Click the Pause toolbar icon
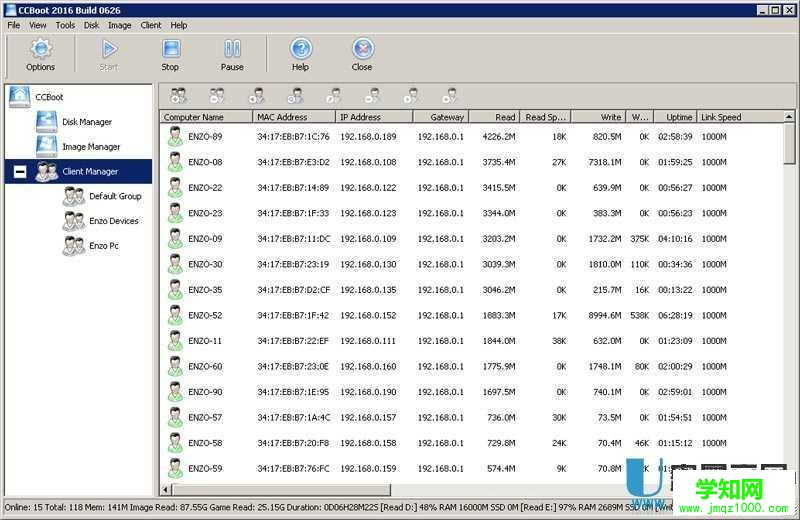 232,49
